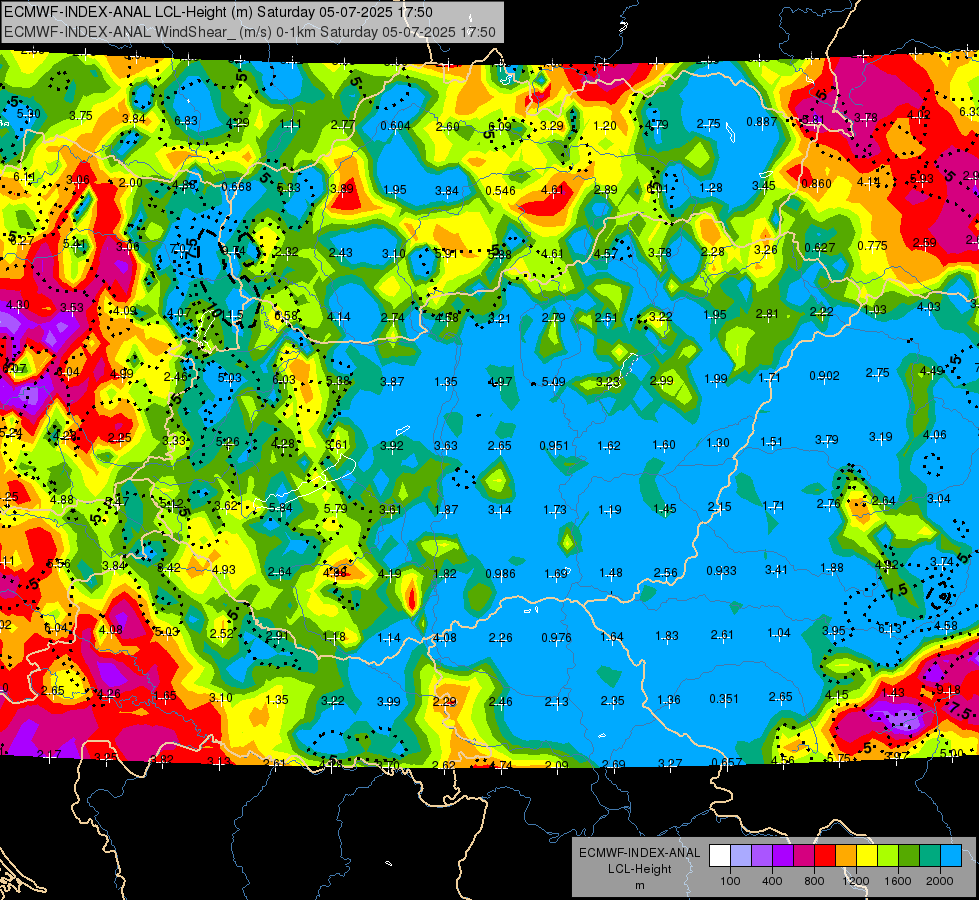Click the wind shear value 3.89
Screen dimensions: 979x900
click(x=342, y=189)
